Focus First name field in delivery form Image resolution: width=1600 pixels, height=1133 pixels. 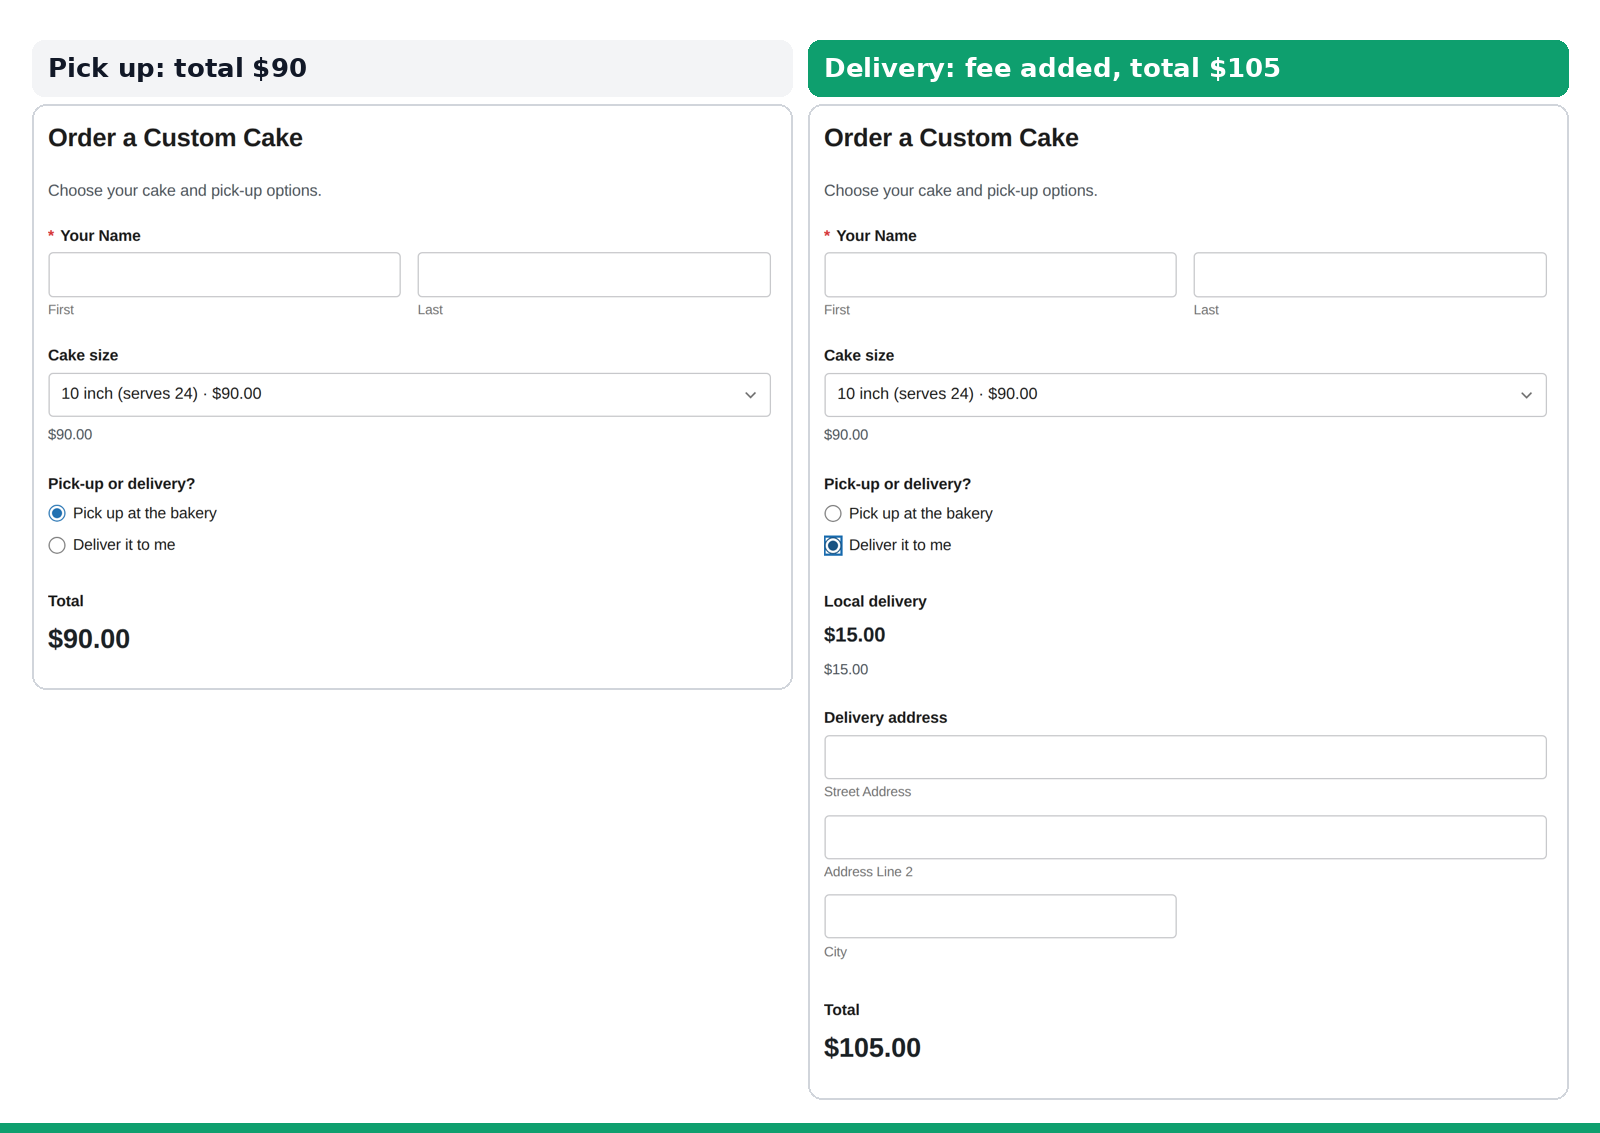click(1000, 274)
